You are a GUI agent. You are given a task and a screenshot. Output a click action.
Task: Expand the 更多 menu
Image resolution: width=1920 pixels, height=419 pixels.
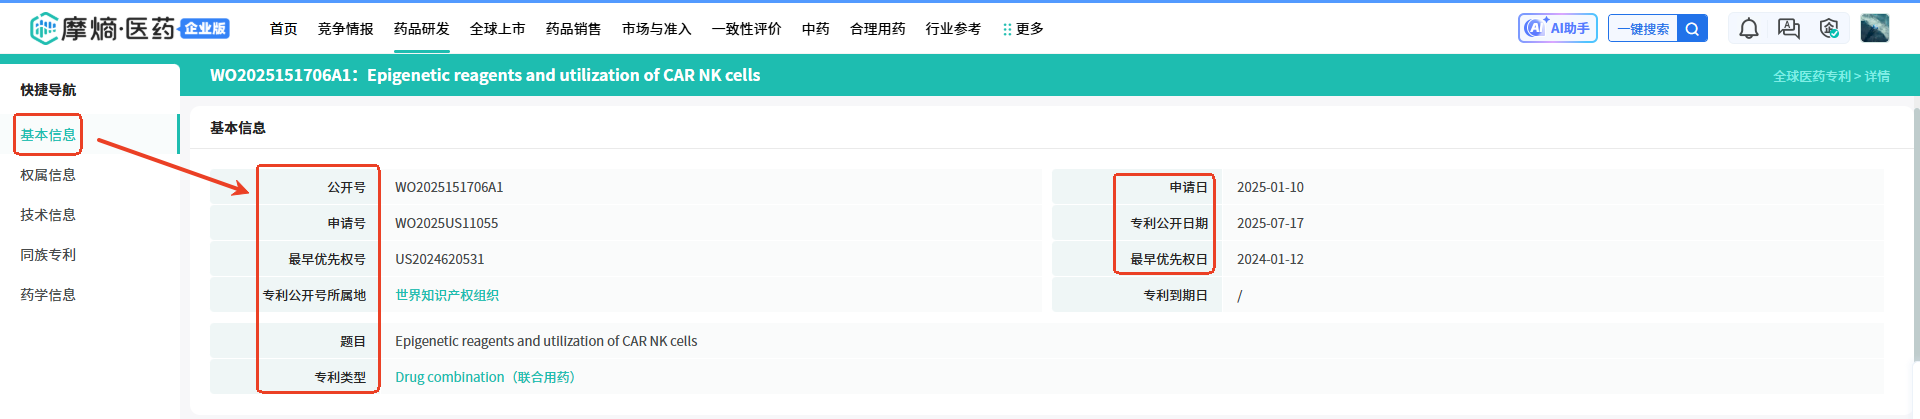pos(1023,29)
